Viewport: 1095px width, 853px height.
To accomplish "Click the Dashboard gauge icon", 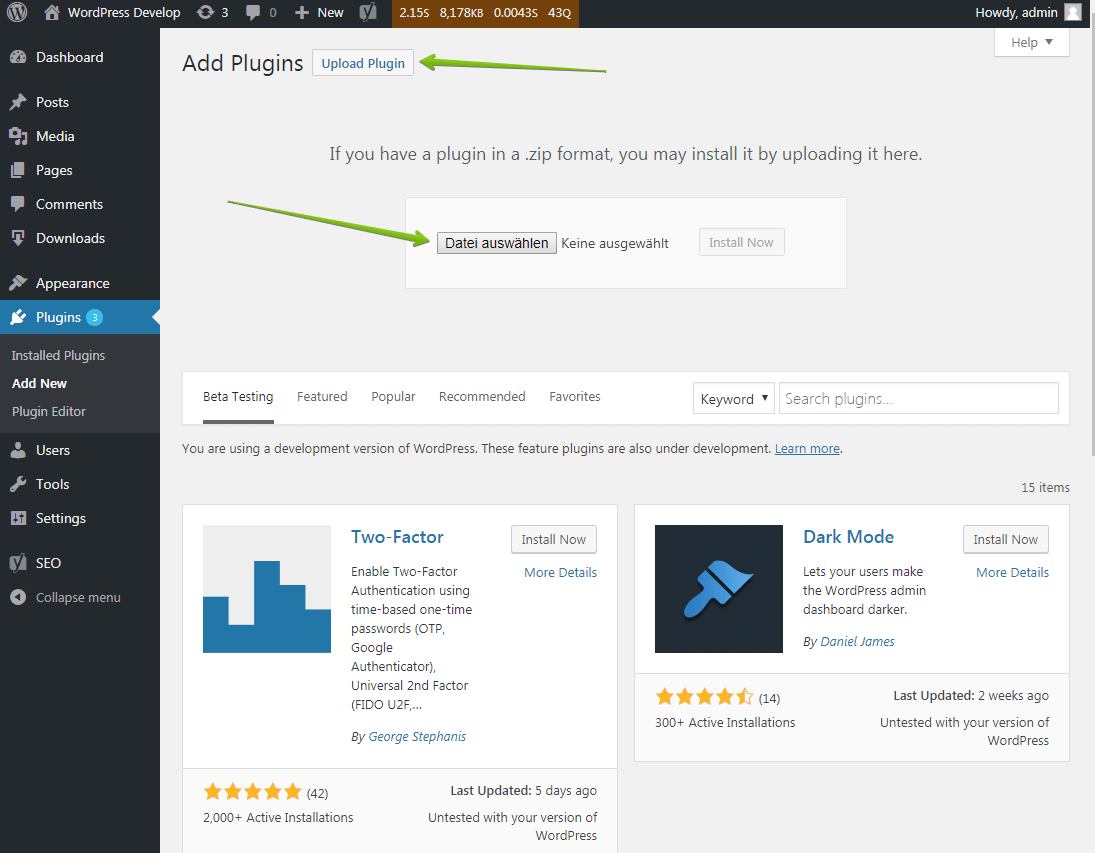I will point(18,57).
